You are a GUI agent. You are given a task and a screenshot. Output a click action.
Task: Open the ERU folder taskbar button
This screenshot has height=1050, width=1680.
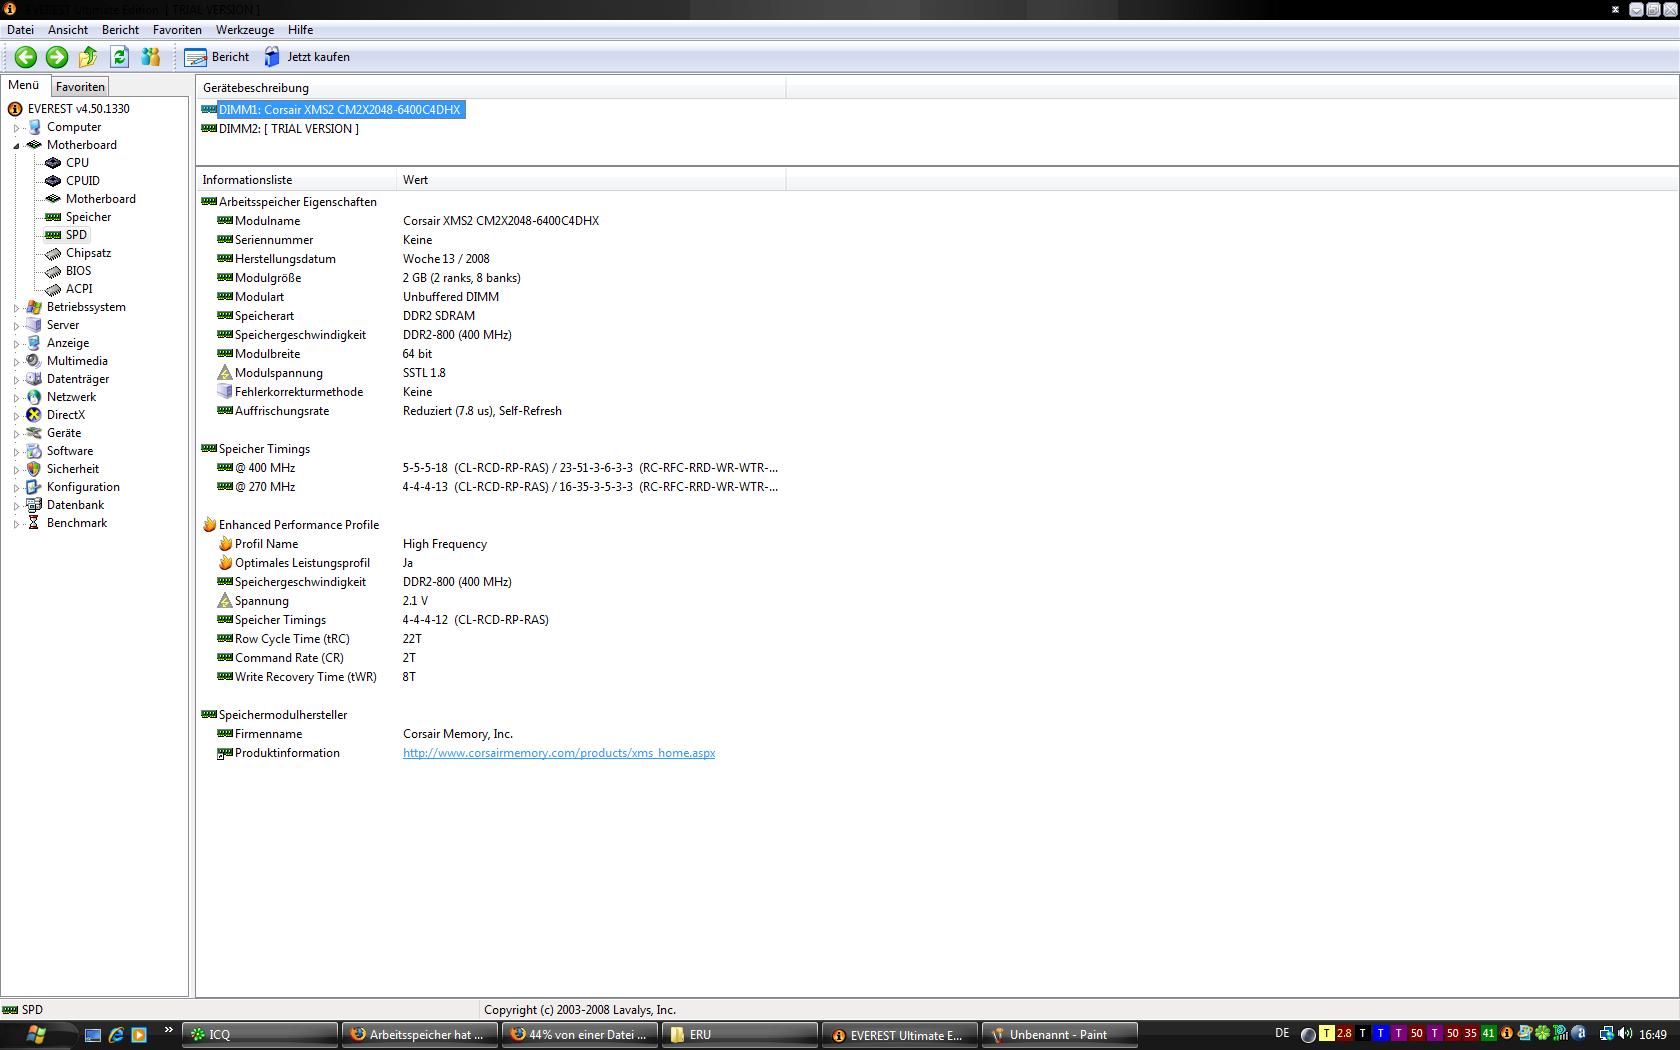pyautogui.click(x=740, y=1035)
